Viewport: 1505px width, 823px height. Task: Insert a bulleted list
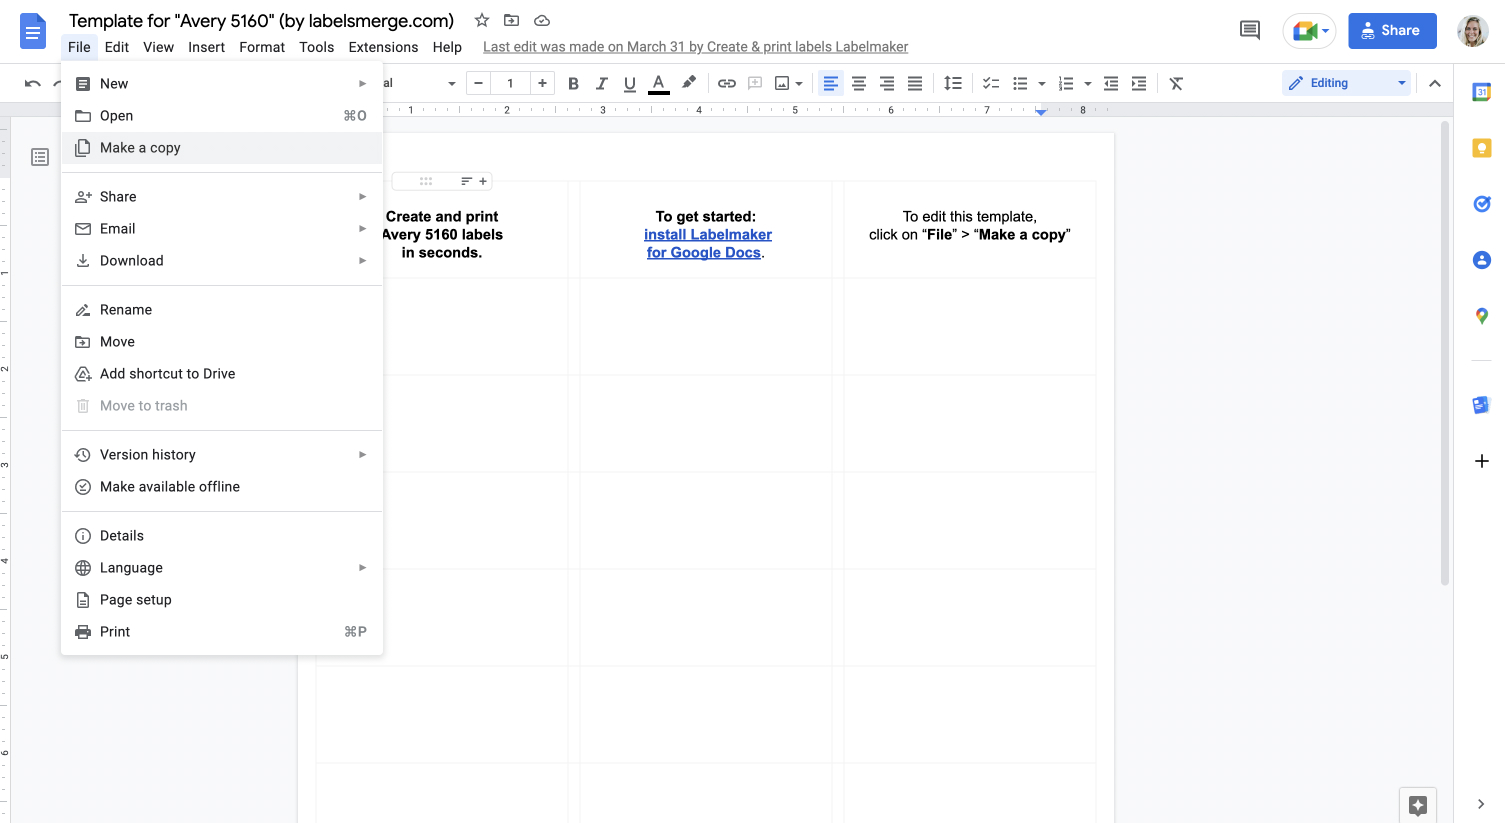1020,84
